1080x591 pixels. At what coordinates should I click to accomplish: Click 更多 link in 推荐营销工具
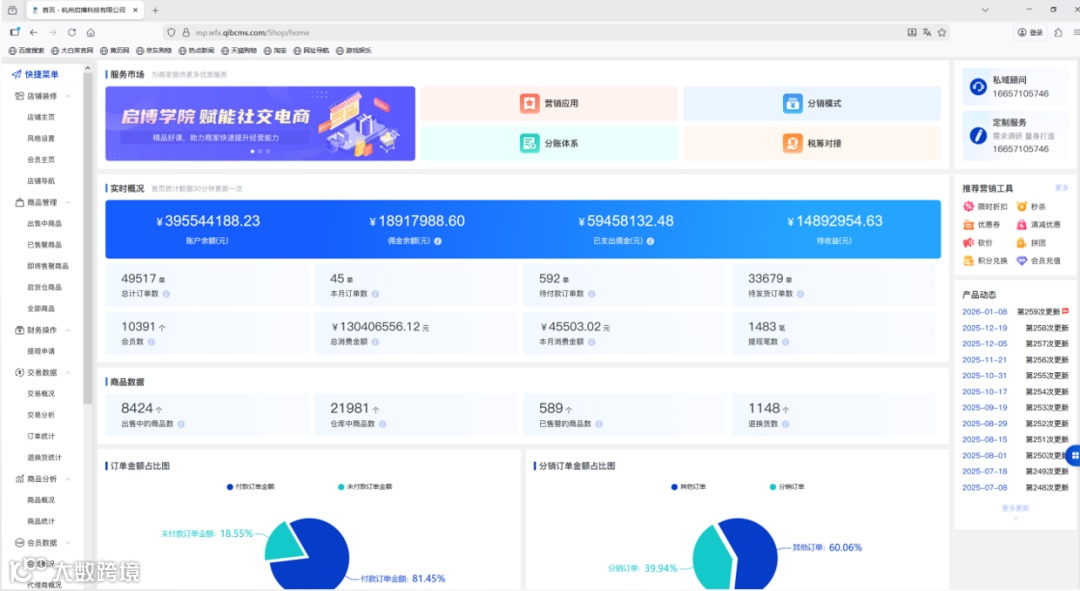pyautogui.click(x=1061, y=188)
